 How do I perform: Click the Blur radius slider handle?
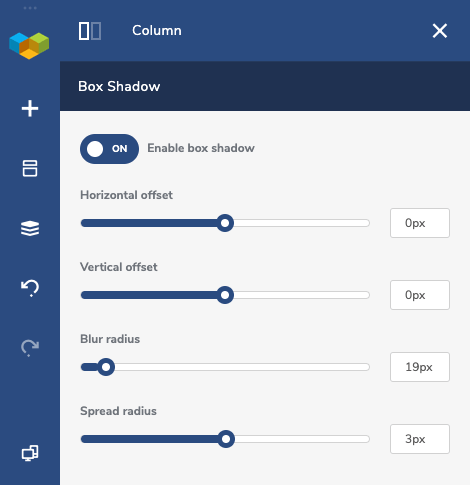click(106, 367)
